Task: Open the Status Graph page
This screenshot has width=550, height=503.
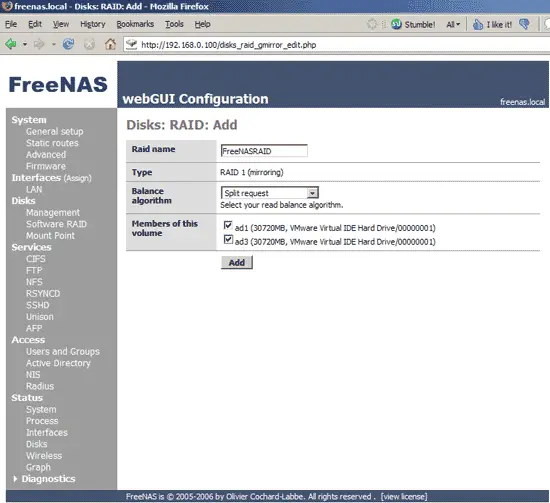Action: [38, 467]
